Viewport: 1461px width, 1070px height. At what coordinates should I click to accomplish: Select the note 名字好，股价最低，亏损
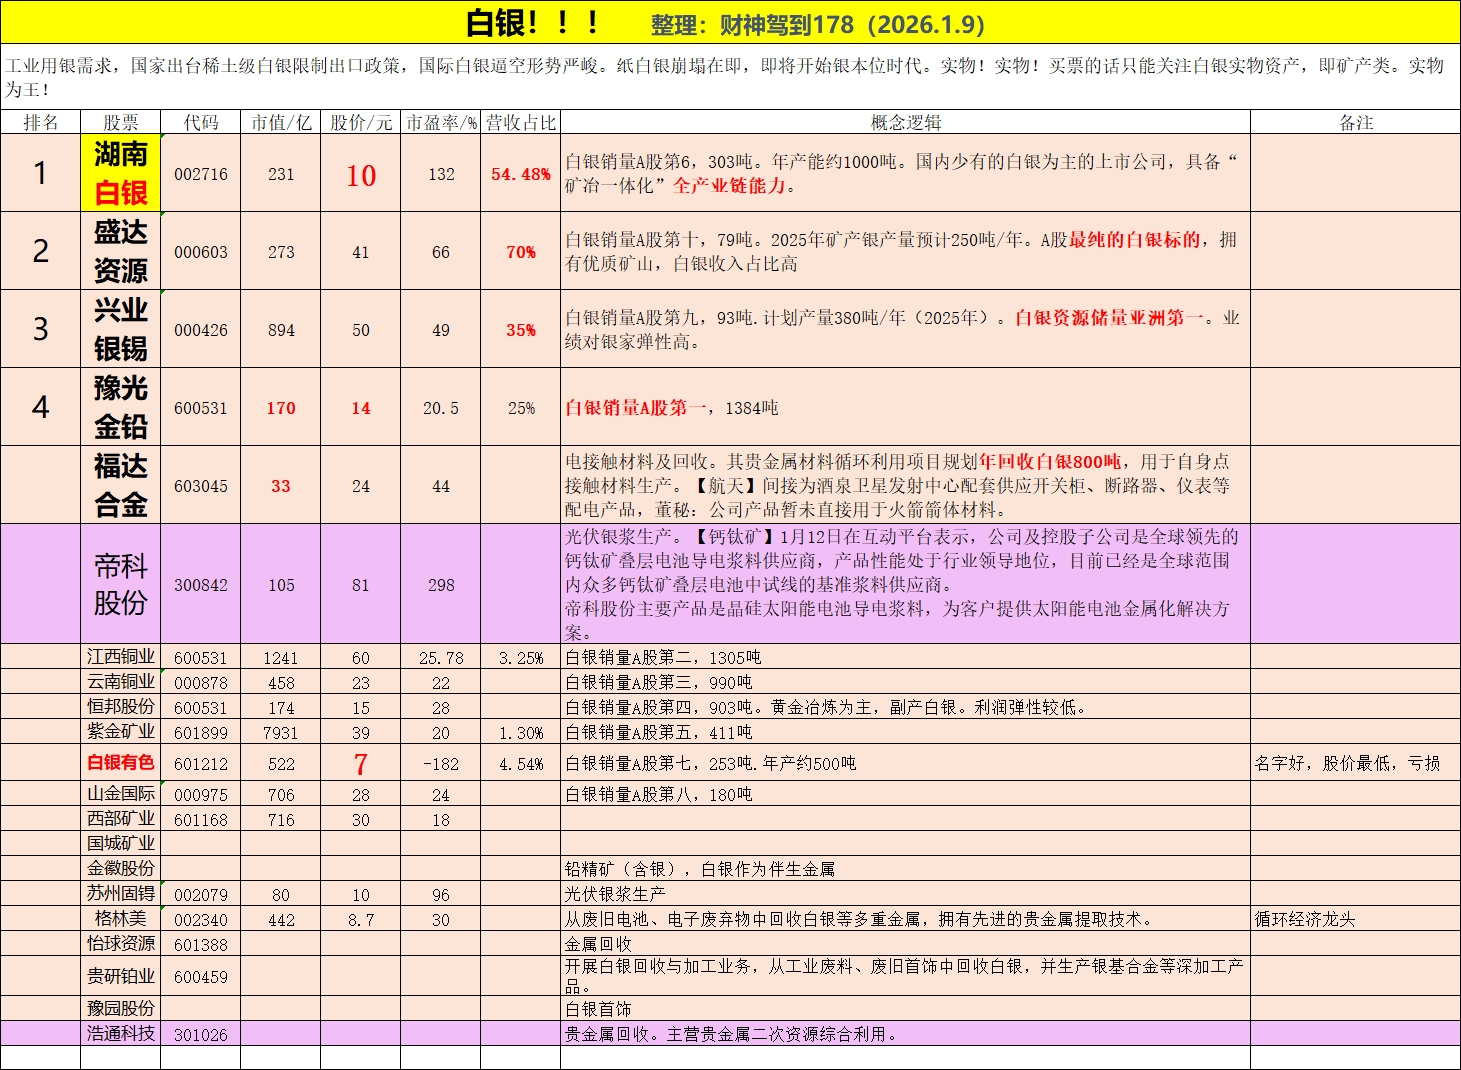click(x=1348, y=763)
